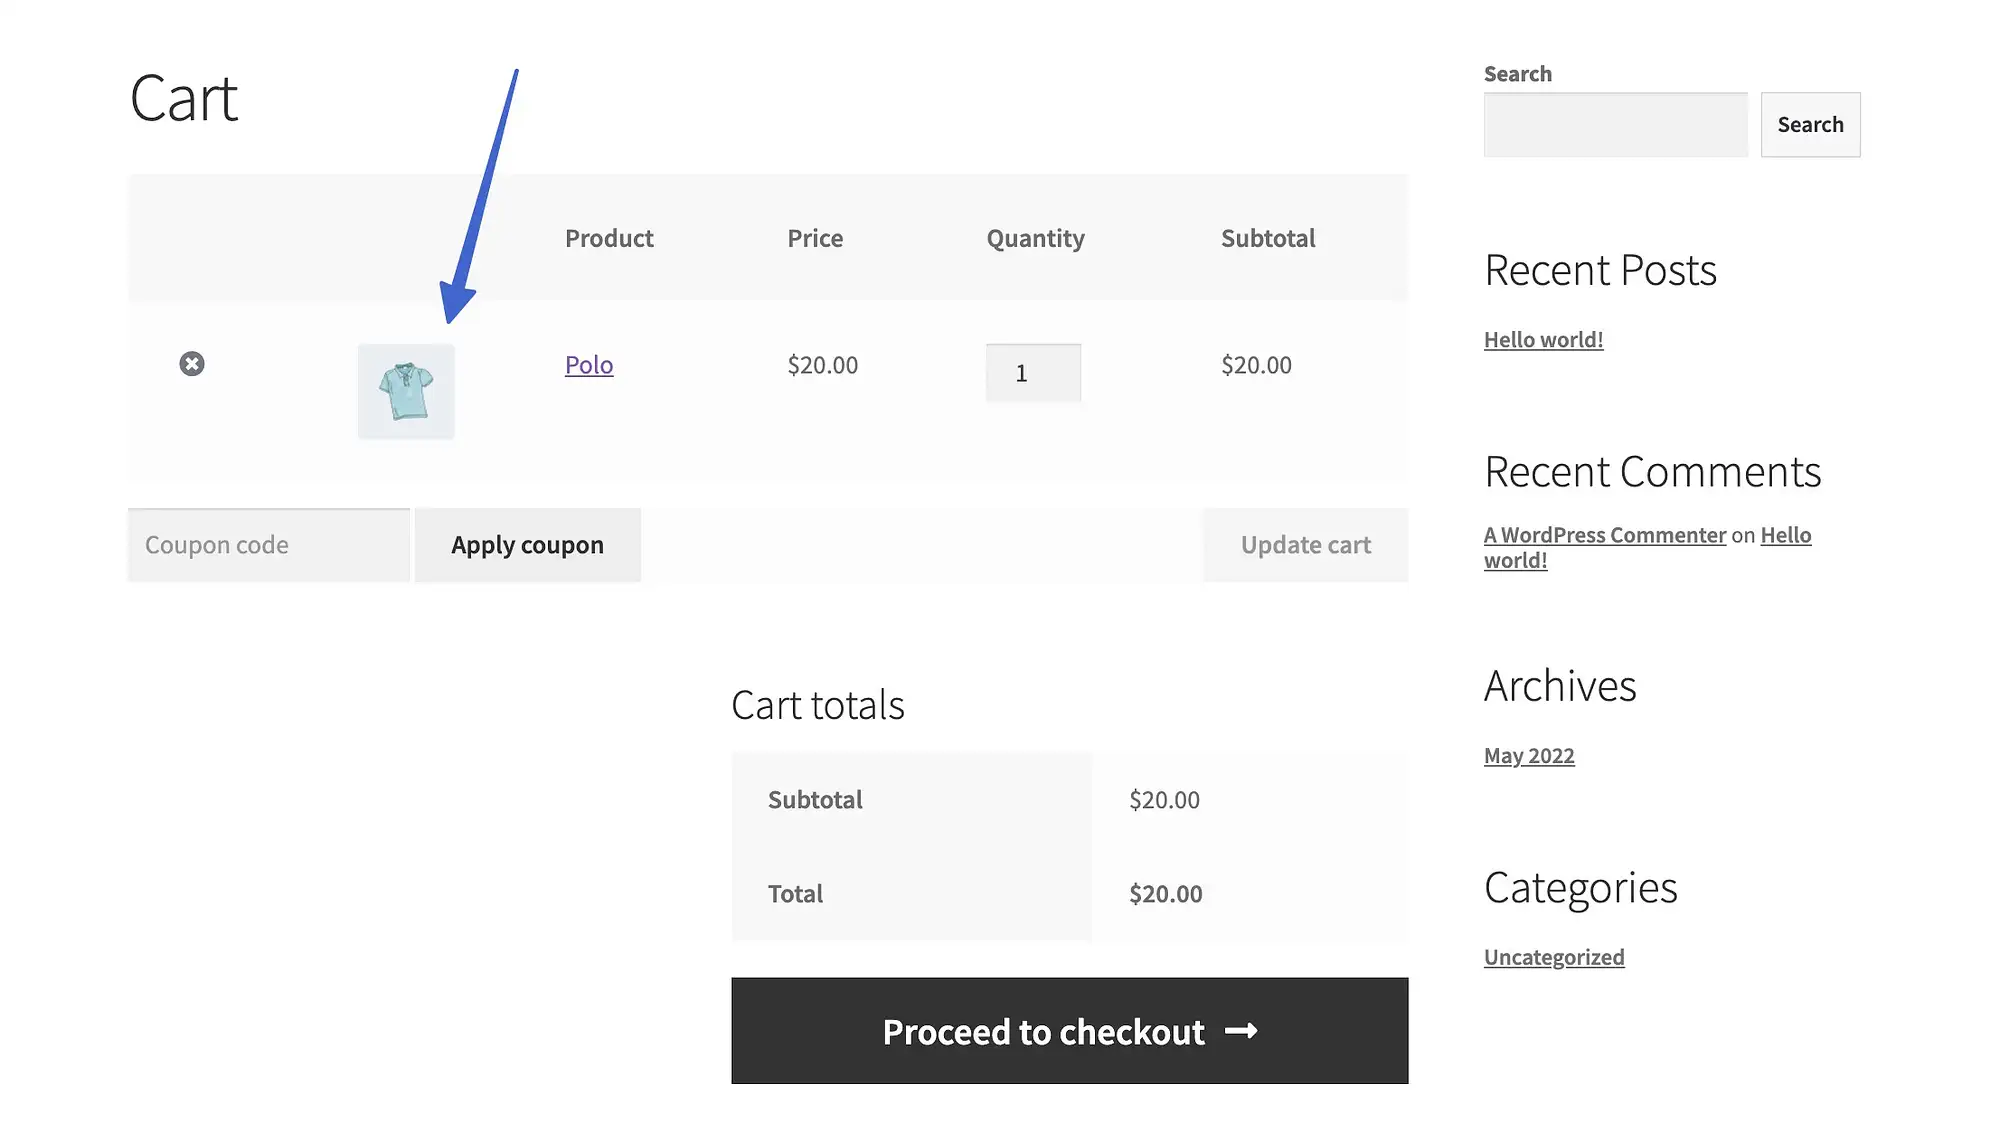
Task: Click the A WordPress Commenter link
Action: (x=1604, y=534)
